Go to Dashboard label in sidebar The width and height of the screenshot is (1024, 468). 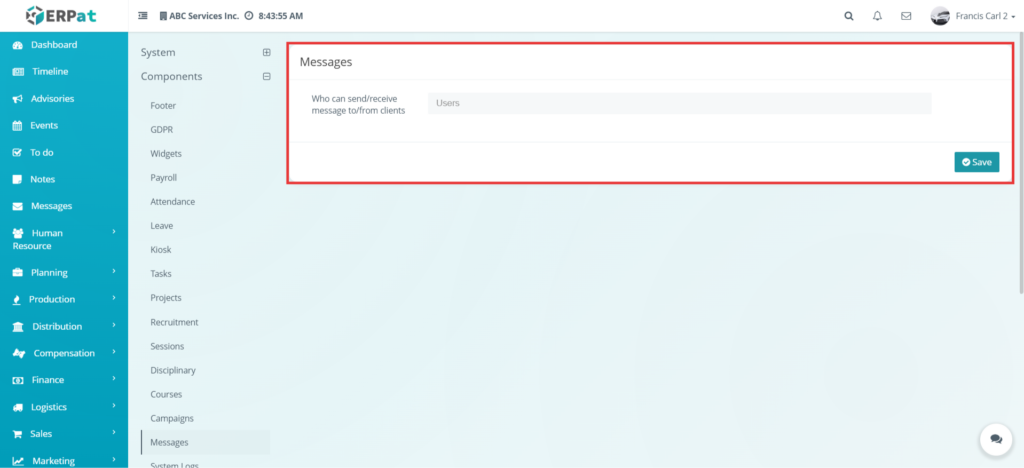click(54, 45)
